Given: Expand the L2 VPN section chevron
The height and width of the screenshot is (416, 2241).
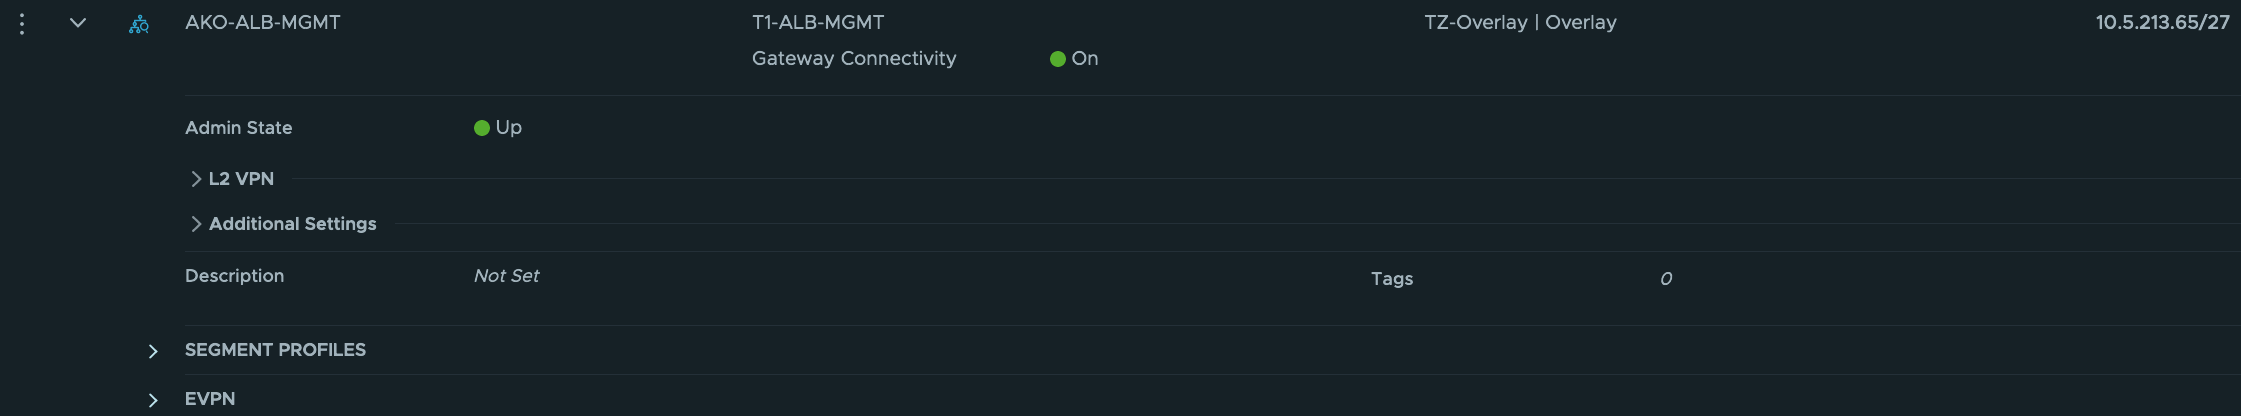Looking at the screenshot, I should [196, 179].
